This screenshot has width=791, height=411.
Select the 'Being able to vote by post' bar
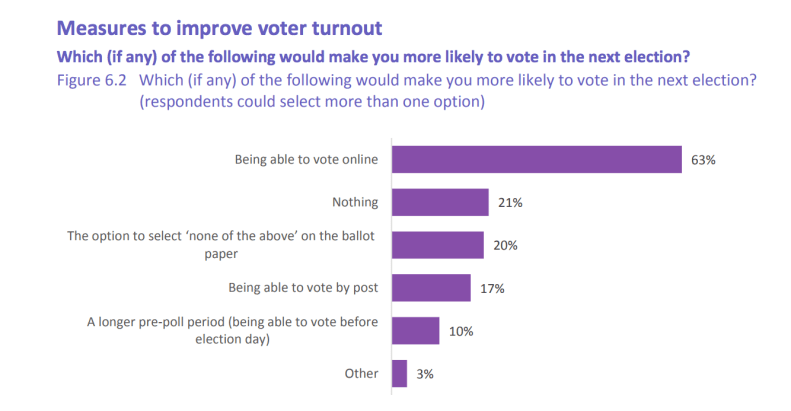coord(430,288)
